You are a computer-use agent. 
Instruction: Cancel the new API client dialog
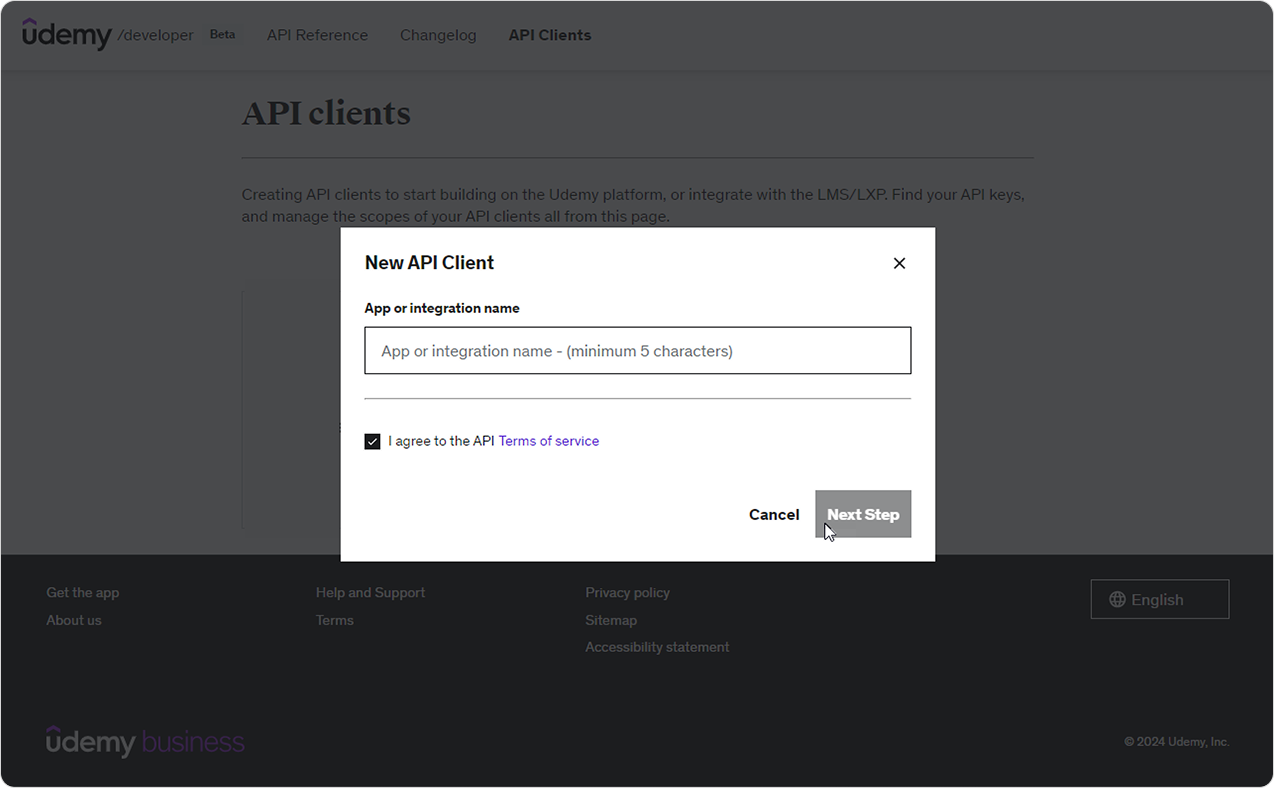tap(774, 514)
